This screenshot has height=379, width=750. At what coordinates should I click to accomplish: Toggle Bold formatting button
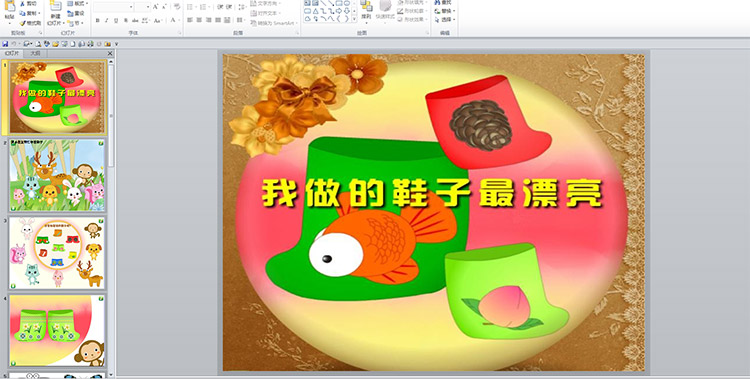coord(98,21)
